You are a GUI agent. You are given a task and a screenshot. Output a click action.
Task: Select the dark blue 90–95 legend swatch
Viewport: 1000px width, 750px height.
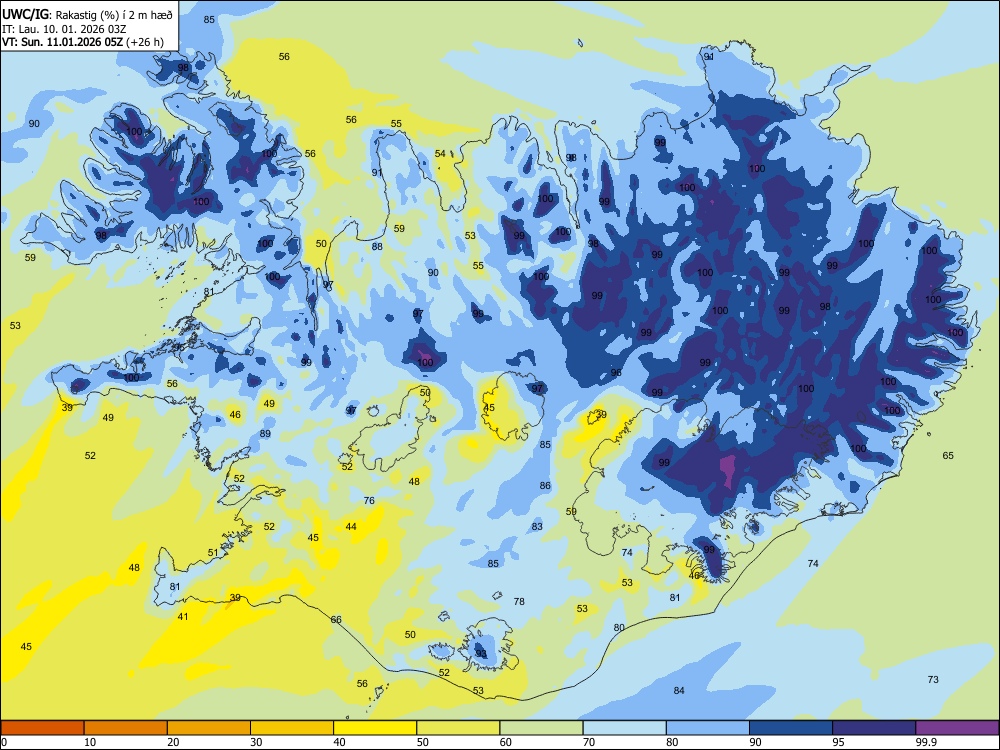pos(791,728)
